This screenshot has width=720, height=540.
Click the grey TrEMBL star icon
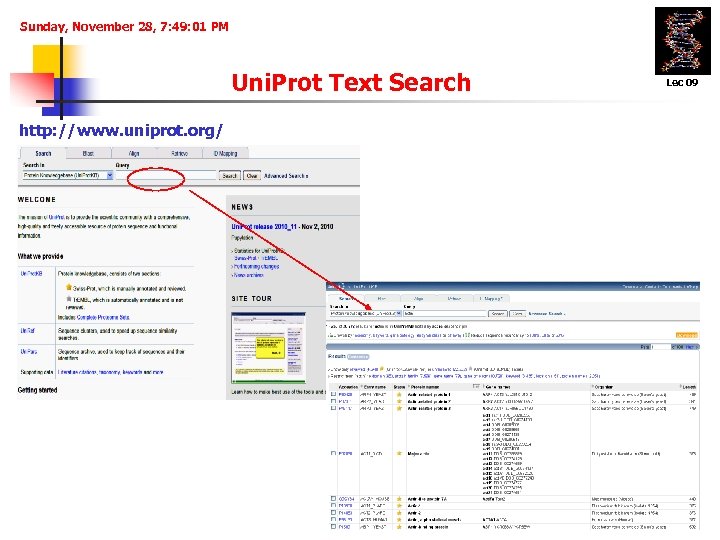(x=69, y=299)
